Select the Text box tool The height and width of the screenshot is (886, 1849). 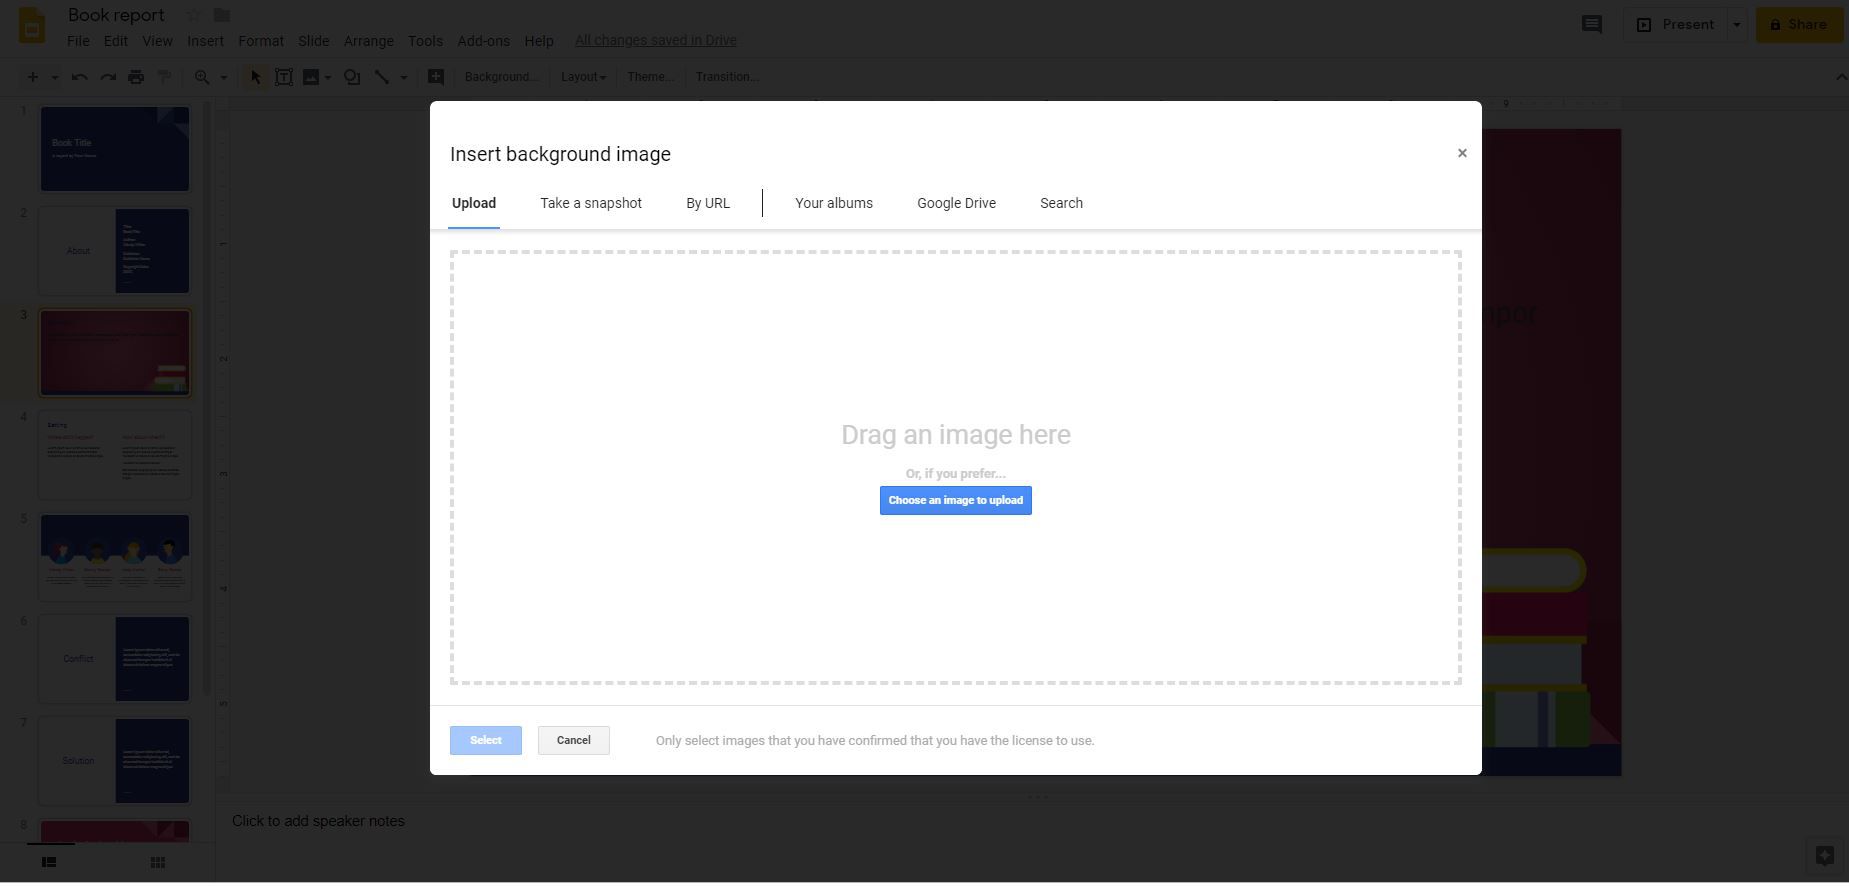(284, 77)
